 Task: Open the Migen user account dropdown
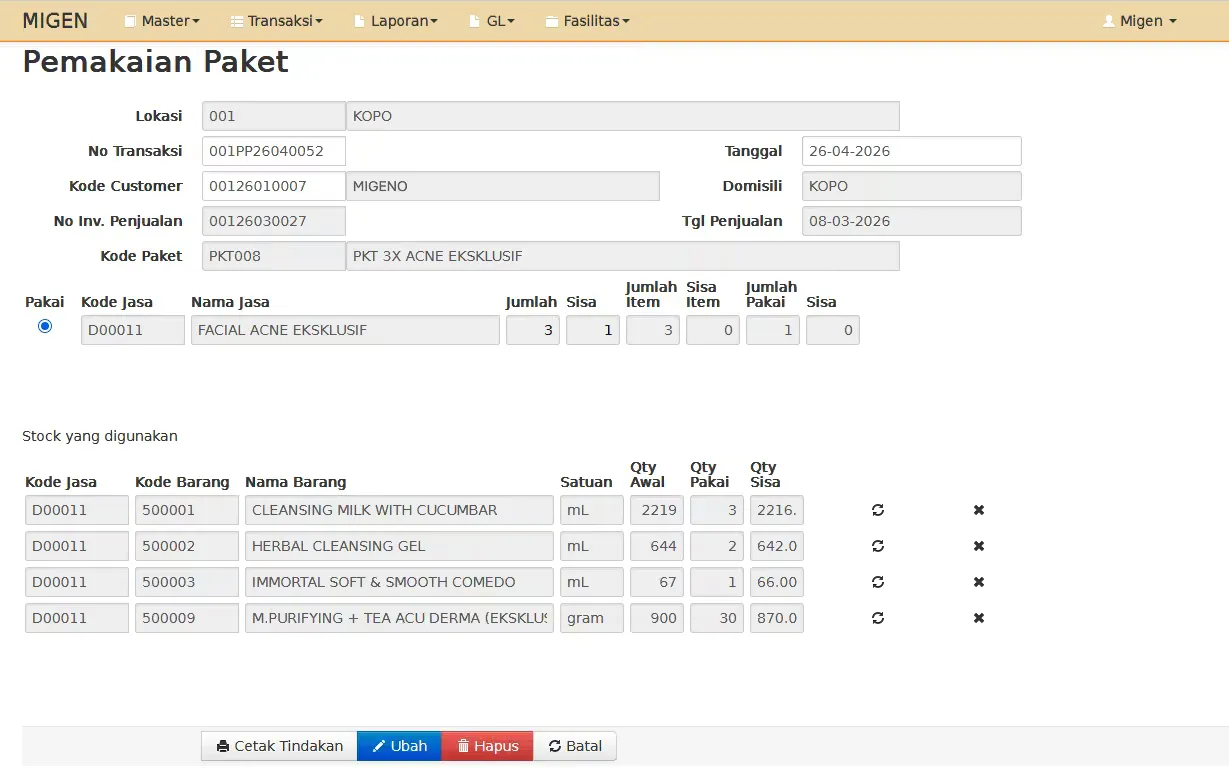coord(1139,20)
